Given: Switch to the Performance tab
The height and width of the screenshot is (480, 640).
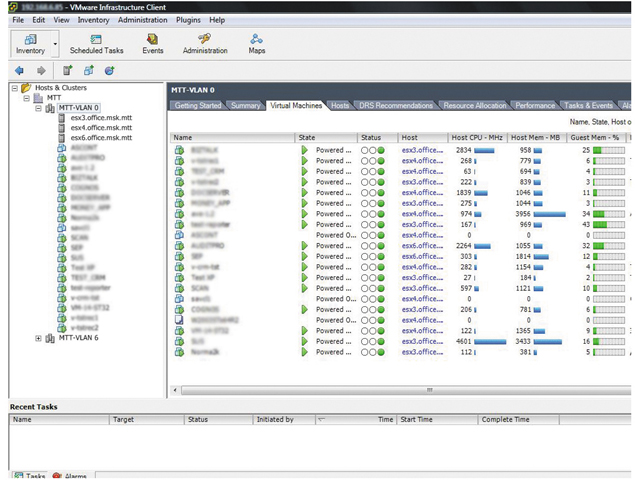Looking at the screenshot, I should (x=535, y=105).
